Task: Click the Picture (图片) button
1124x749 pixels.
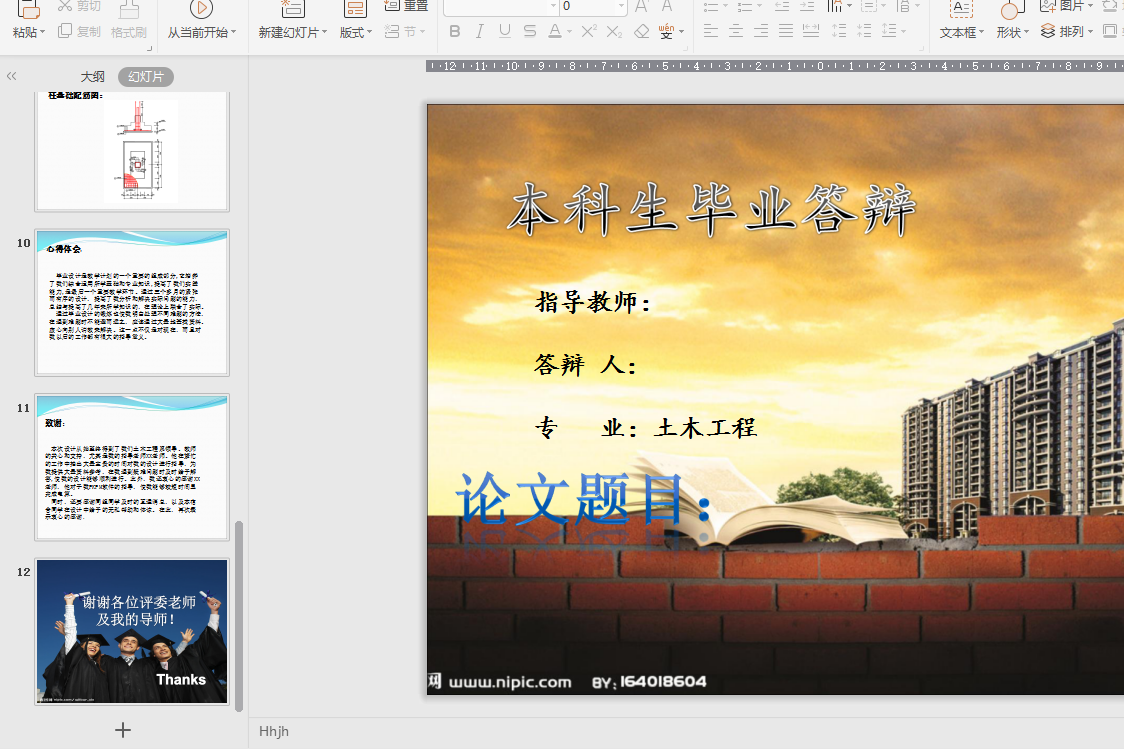Action: point(1067,6)
